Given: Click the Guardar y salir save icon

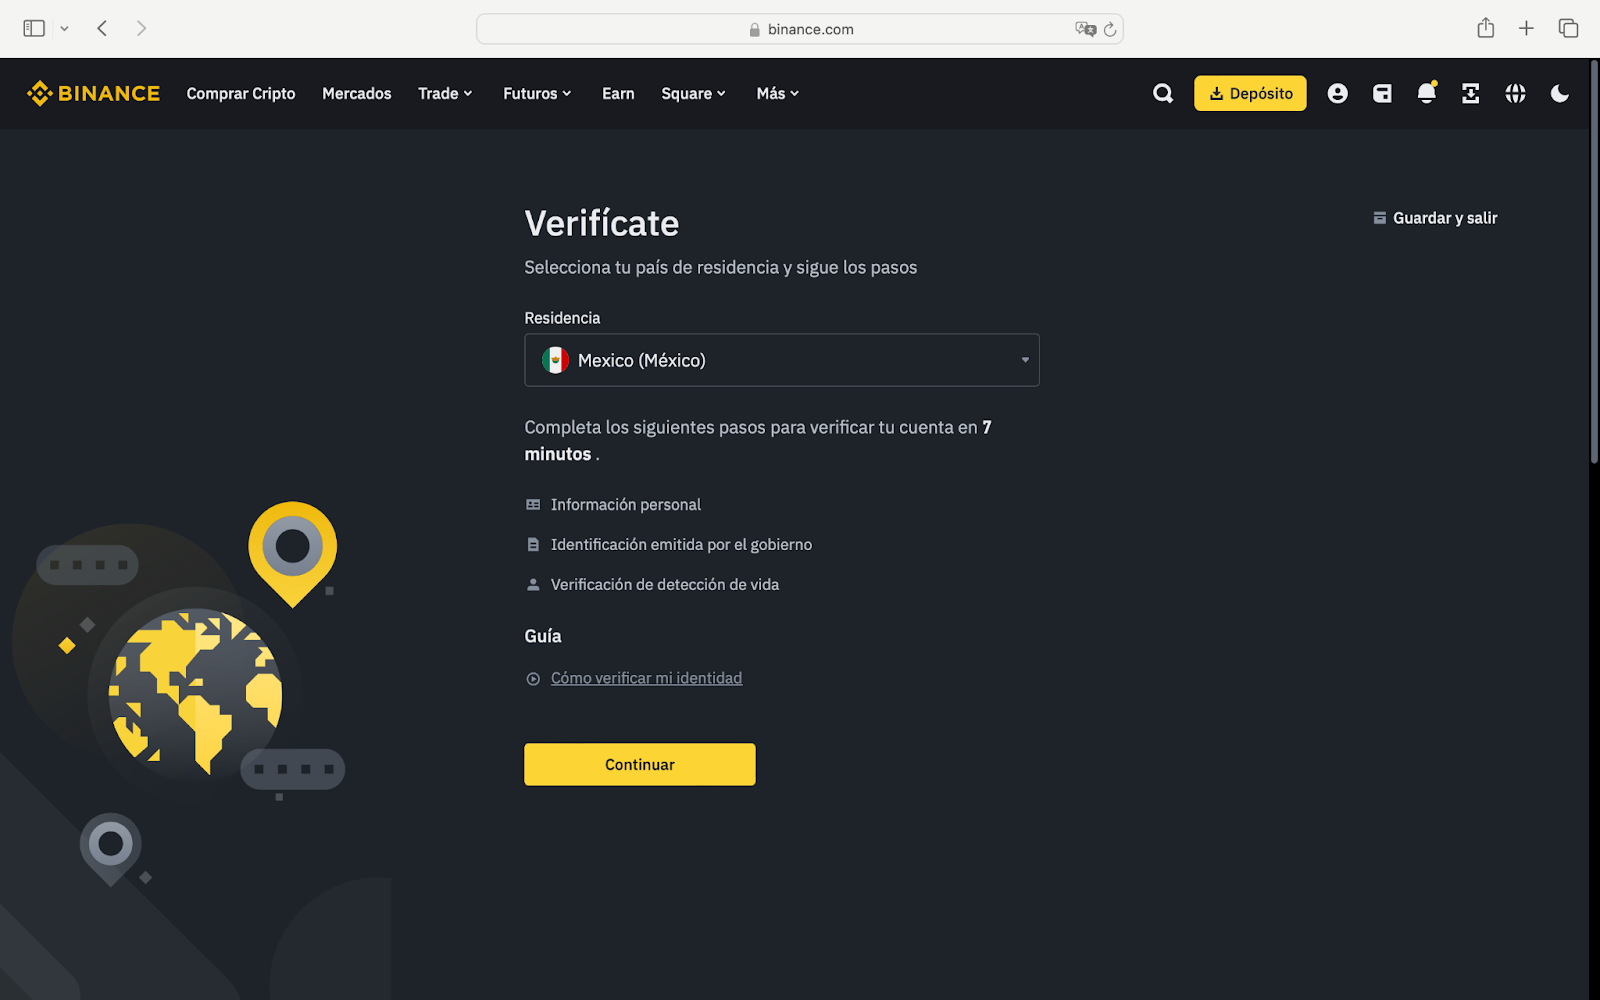Looking at the screenshot, I should 1434,217.
